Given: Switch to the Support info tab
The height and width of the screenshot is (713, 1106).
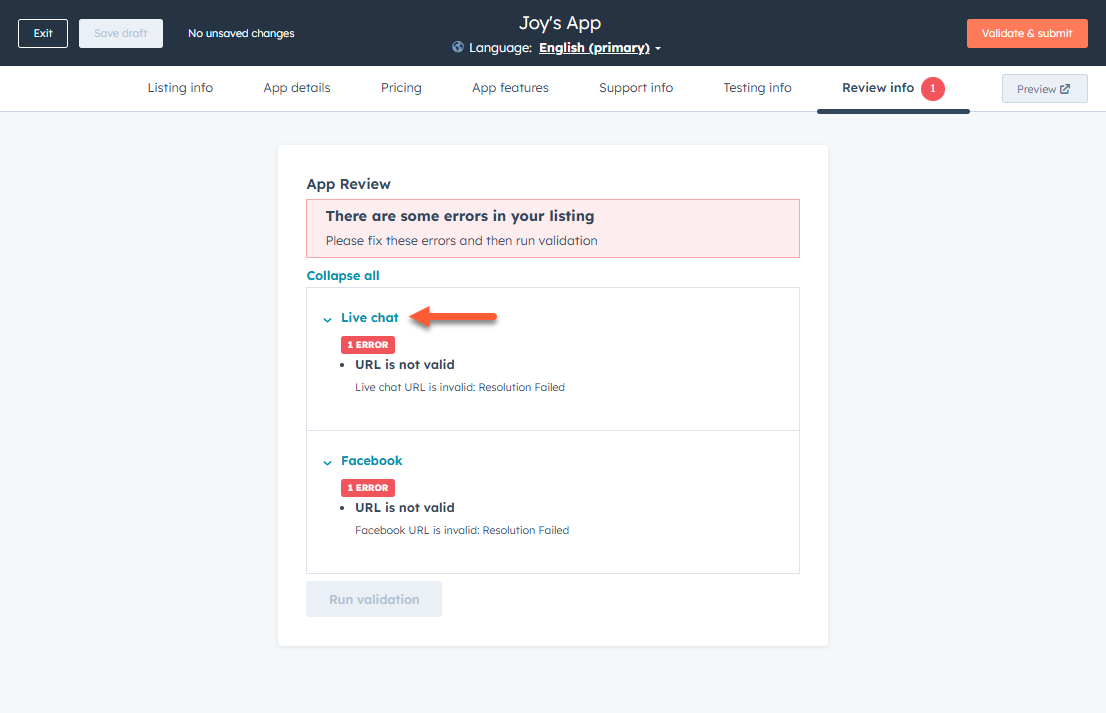Looking at the screenshot, I should point(636,88).
